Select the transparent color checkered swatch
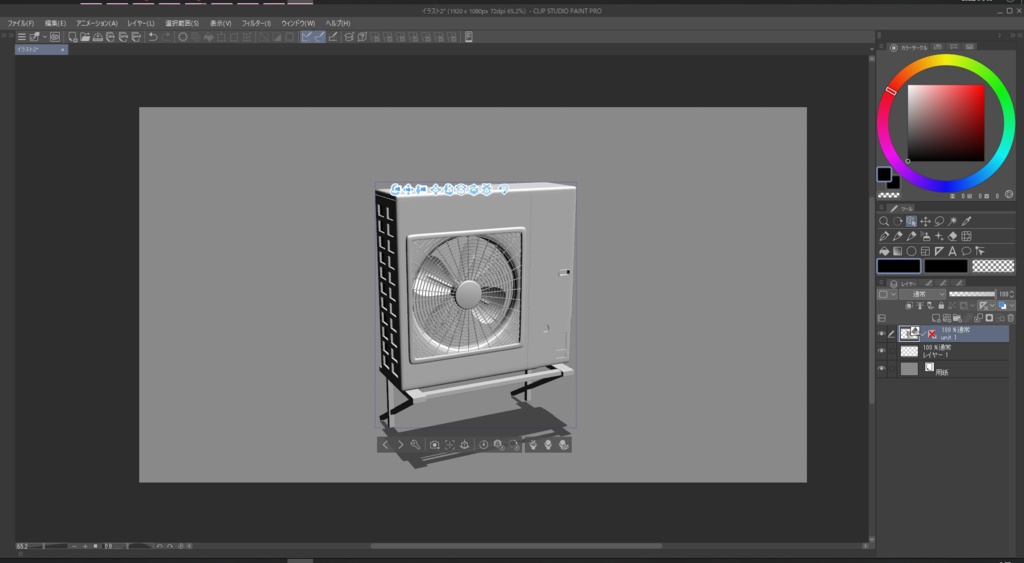This screenshot has width=1024, height=563. 993,266
